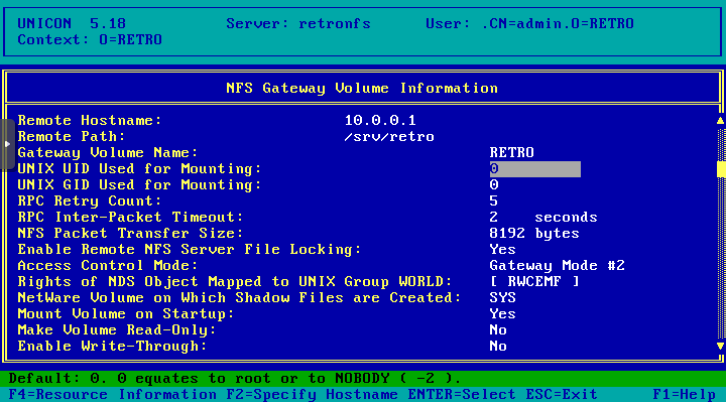Click the RPC Inter-Packet Timeout label

click(x=131, y=217)
